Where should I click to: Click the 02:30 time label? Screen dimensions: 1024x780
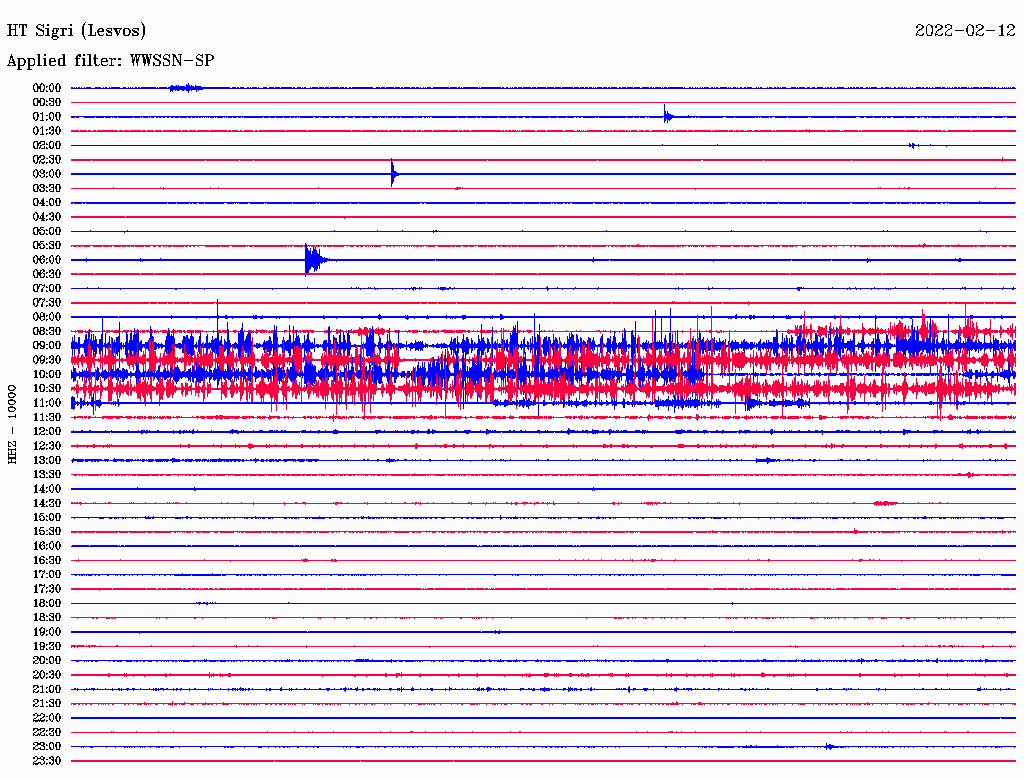tap(47, 160)
